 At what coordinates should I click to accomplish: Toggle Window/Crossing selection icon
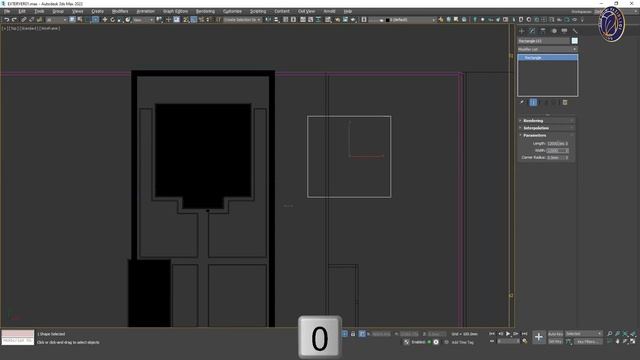click(95, 20)
